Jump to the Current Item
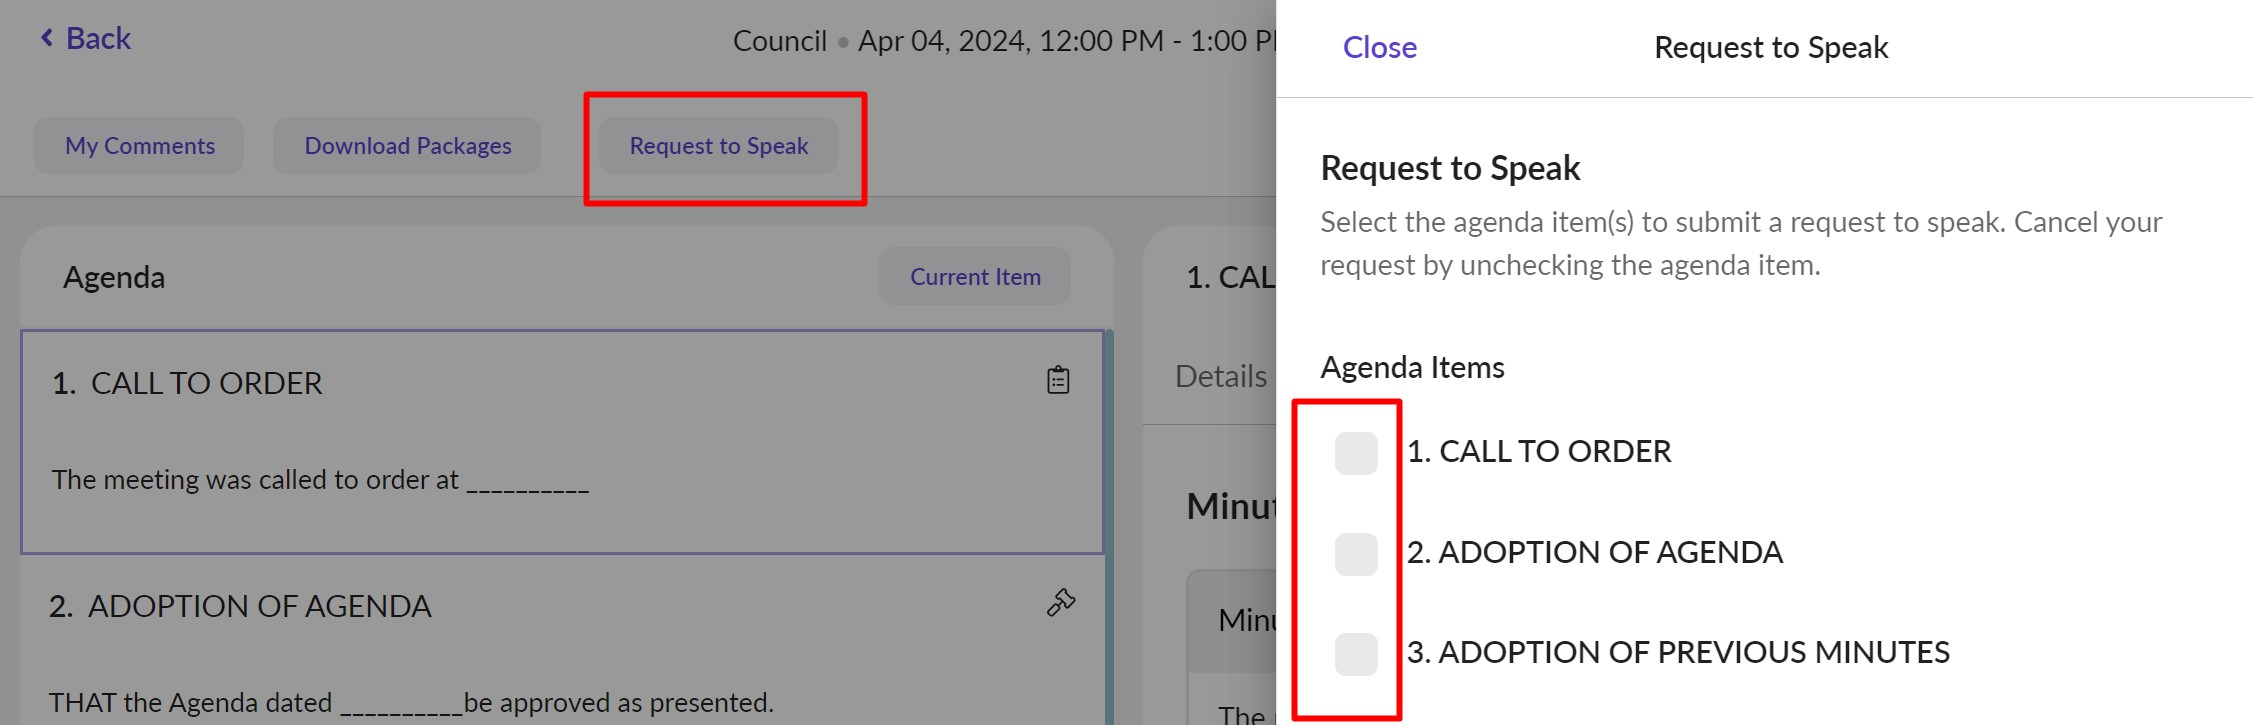 [975, 277]
